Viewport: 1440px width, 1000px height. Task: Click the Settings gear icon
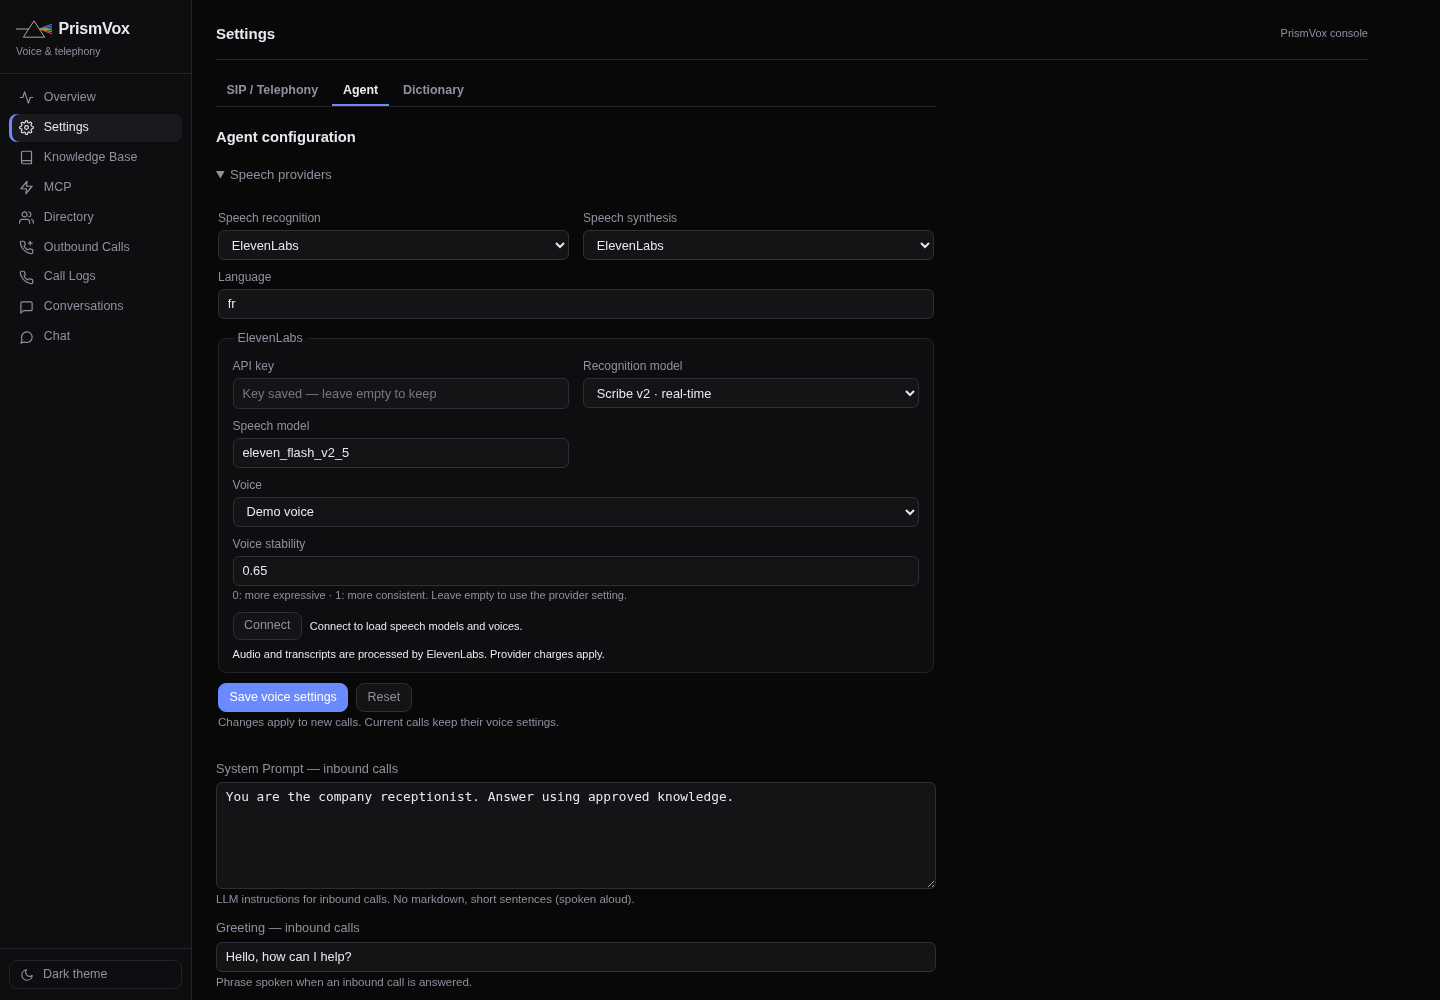coord(27,127)
